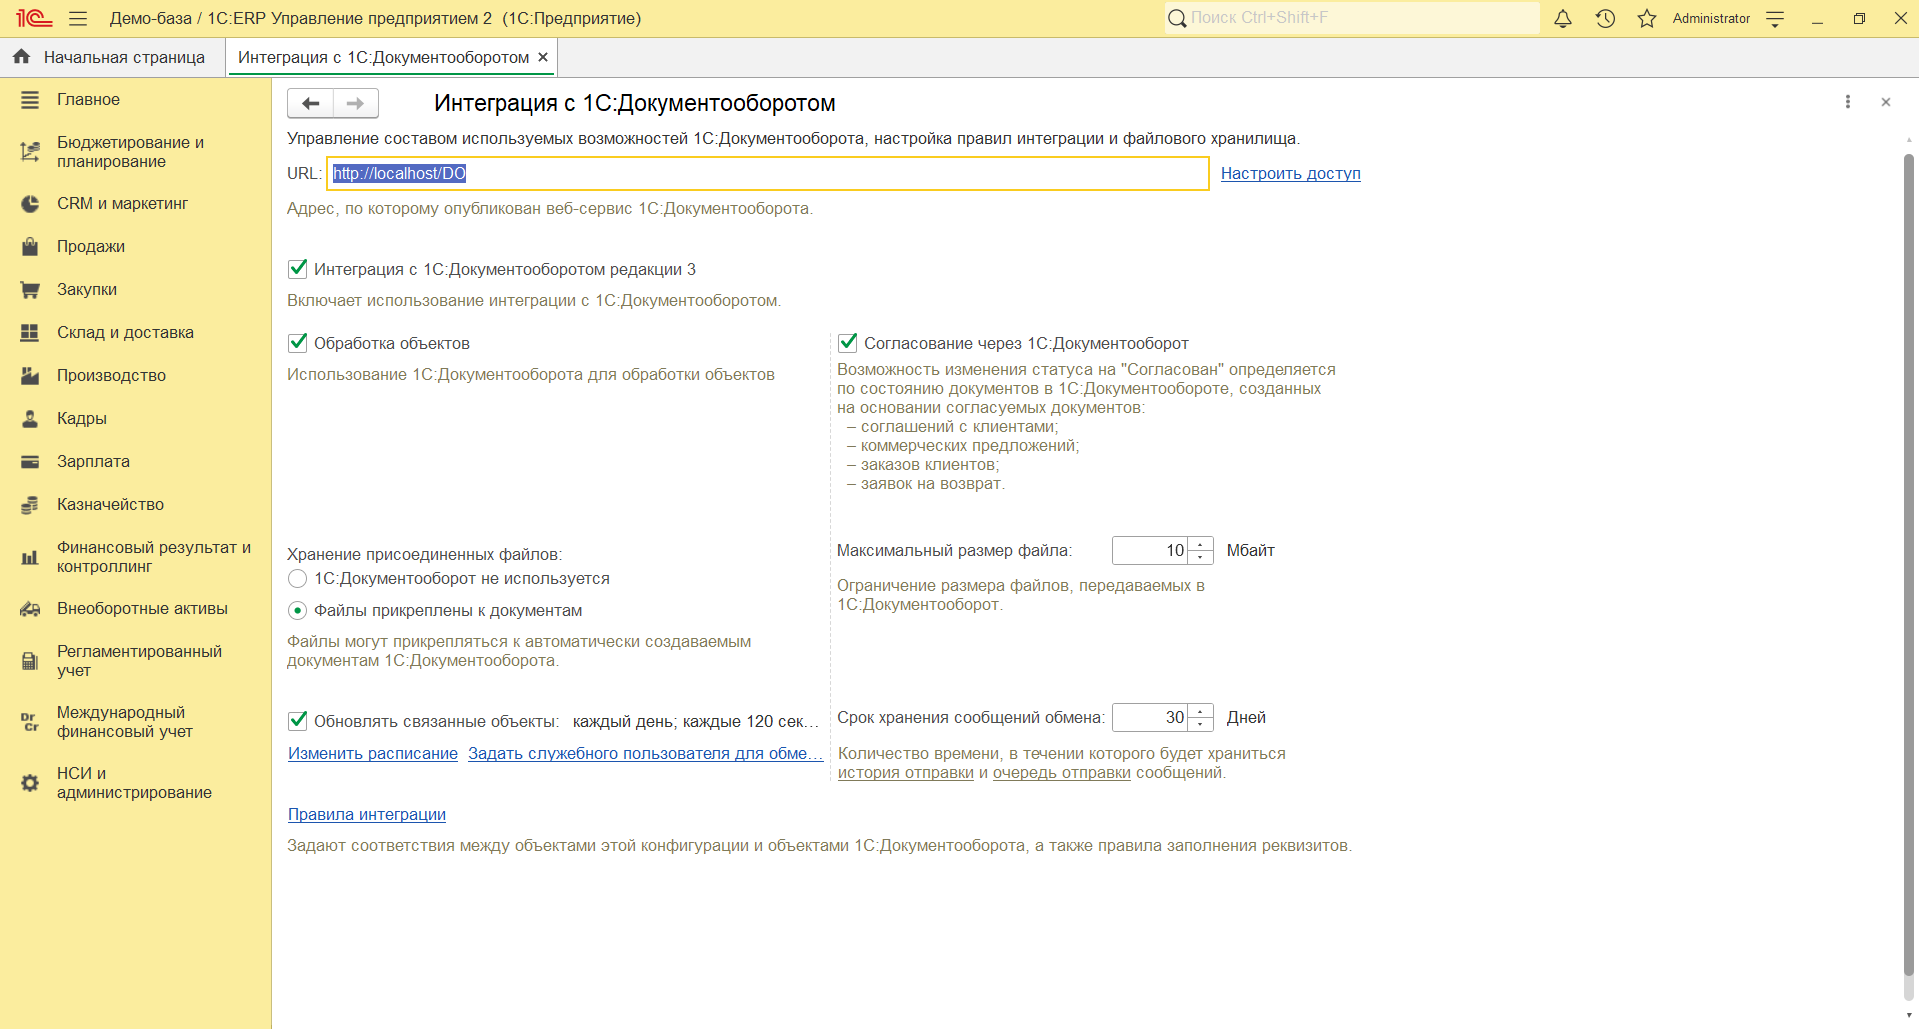Click the Зарплата card icon
The height and width of the screenshot is (1029, 1919).
[x=30, y=462]
